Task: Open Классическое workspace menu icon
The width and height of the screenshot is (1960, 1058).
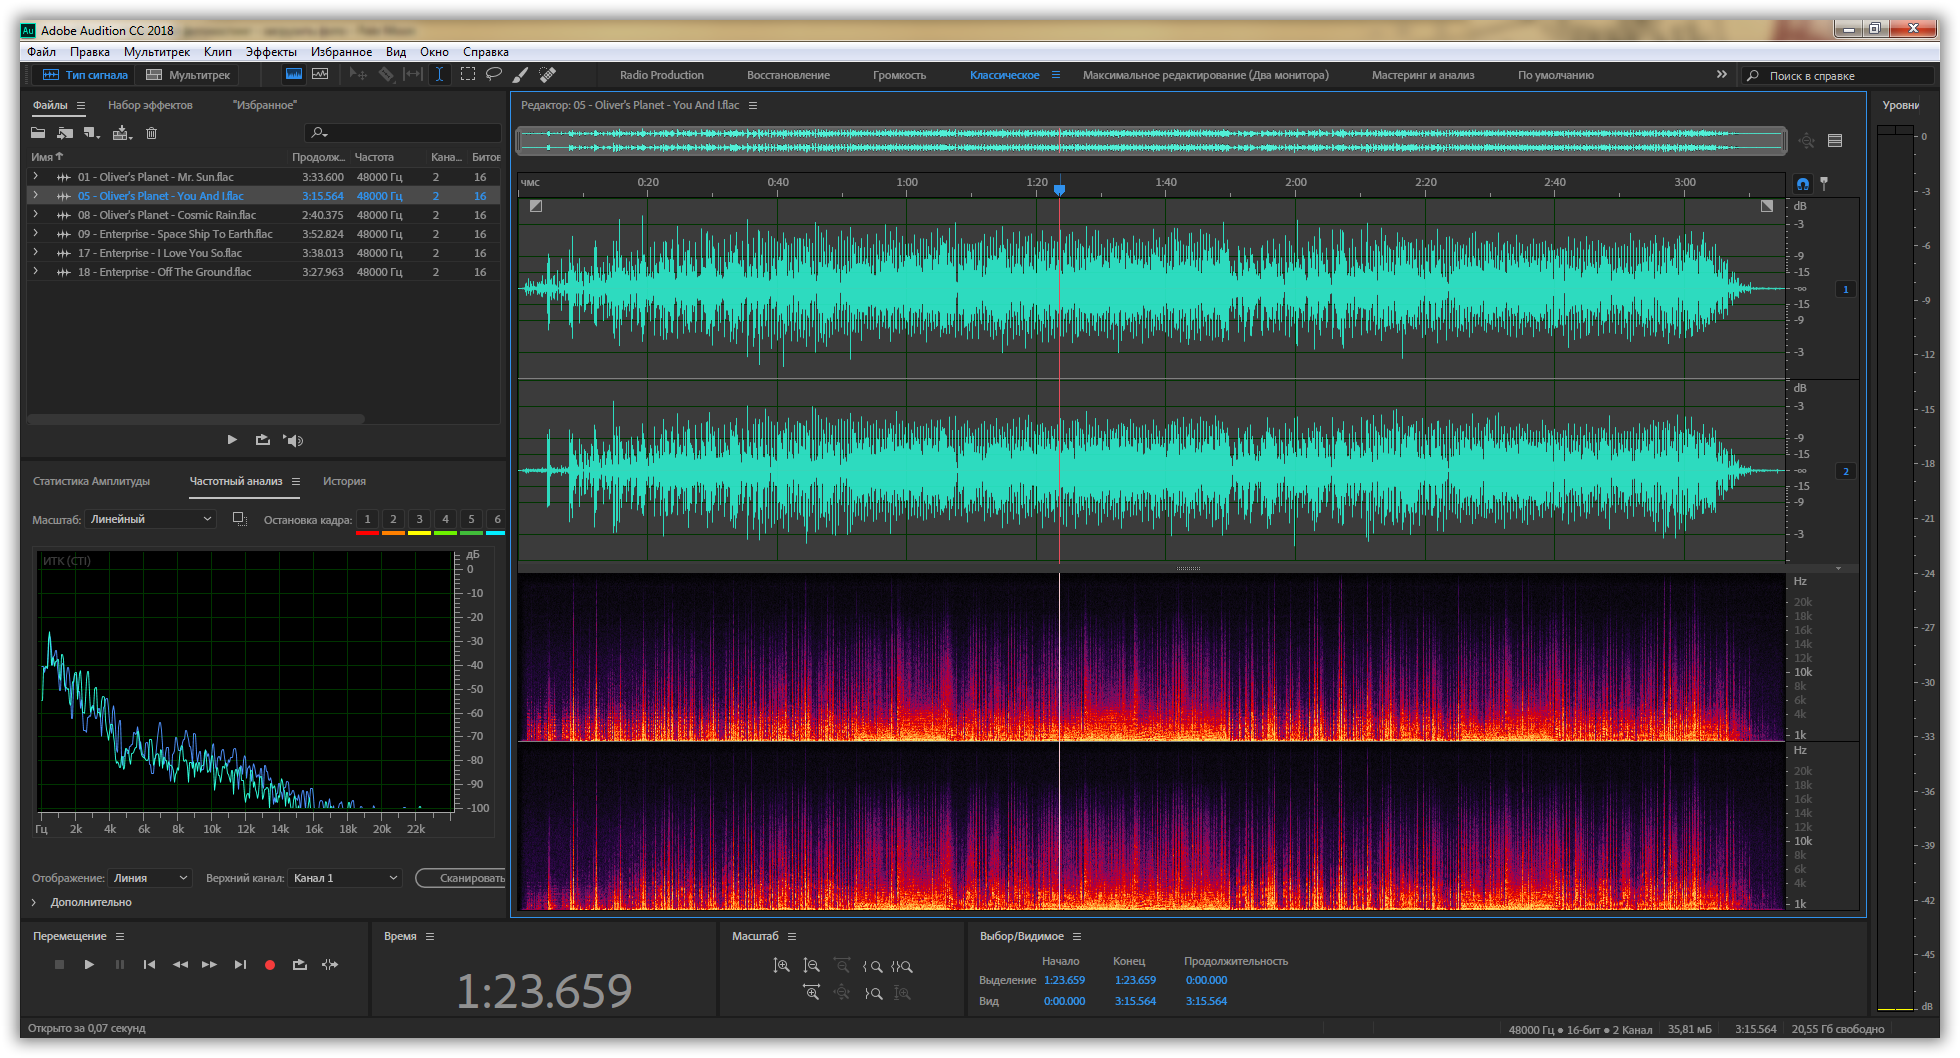Action: click(1055, 75)
